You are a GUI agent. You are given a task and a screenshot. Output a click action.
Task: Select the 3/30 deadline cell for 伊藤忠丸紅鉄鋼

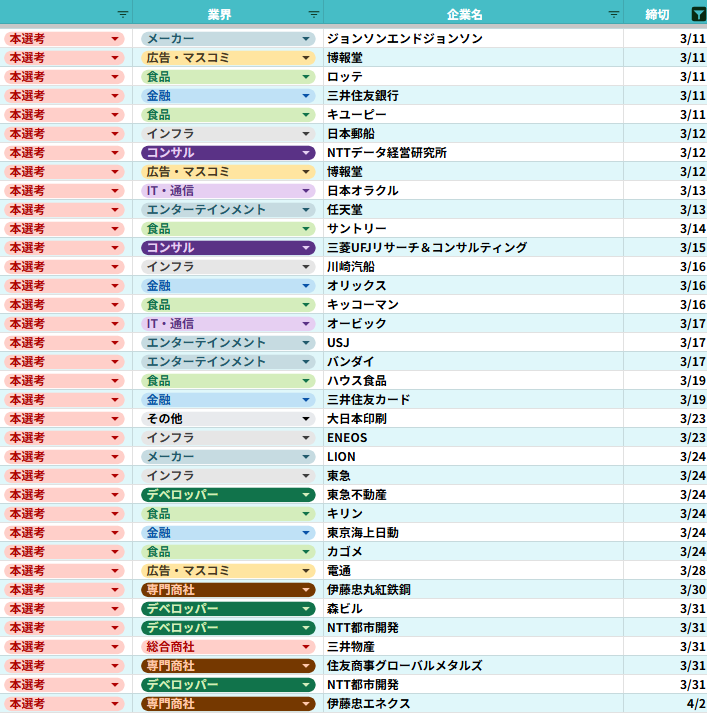(x=665, y=590)
